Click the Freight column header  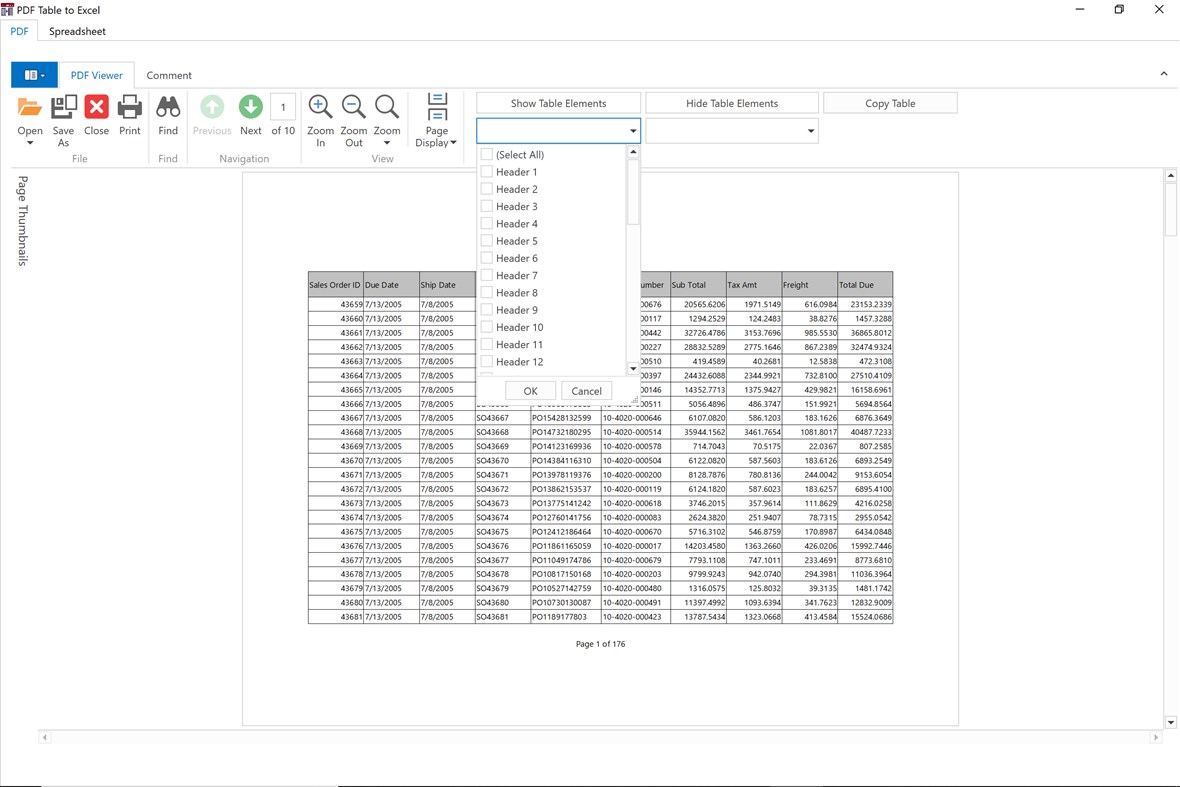[x=810, y=284]
